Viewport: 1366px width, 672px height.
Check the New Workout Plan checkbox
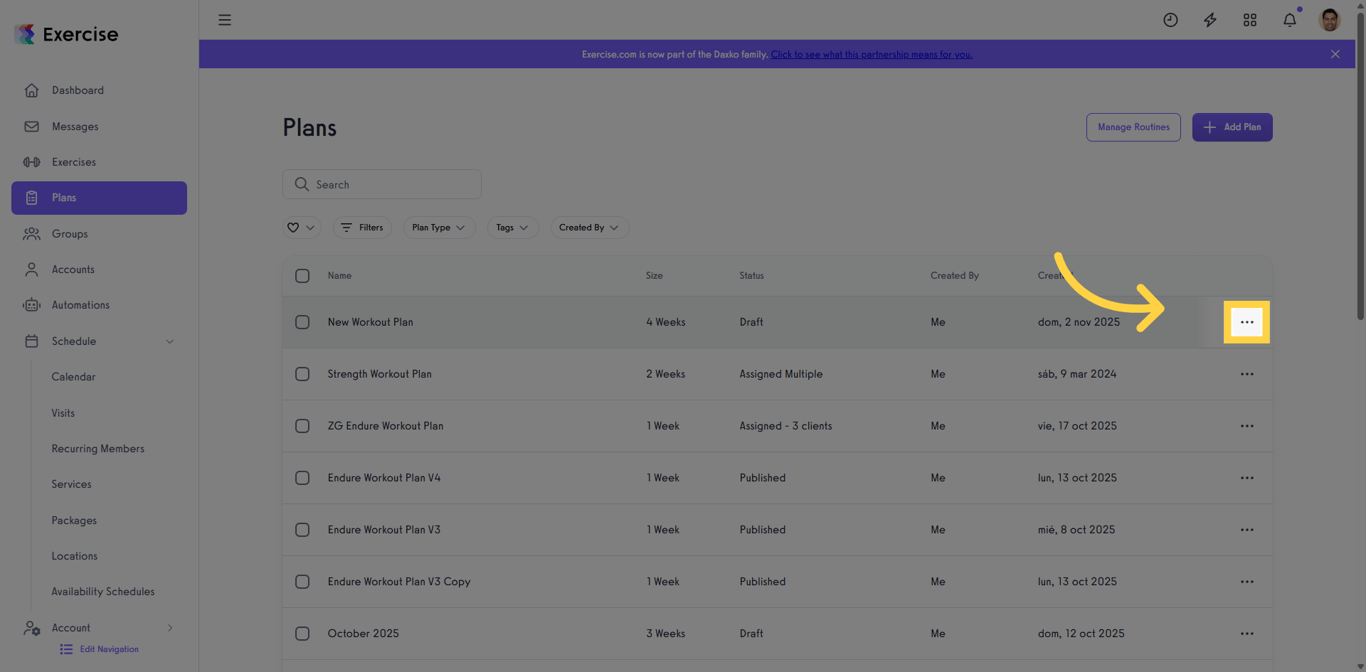302,322
